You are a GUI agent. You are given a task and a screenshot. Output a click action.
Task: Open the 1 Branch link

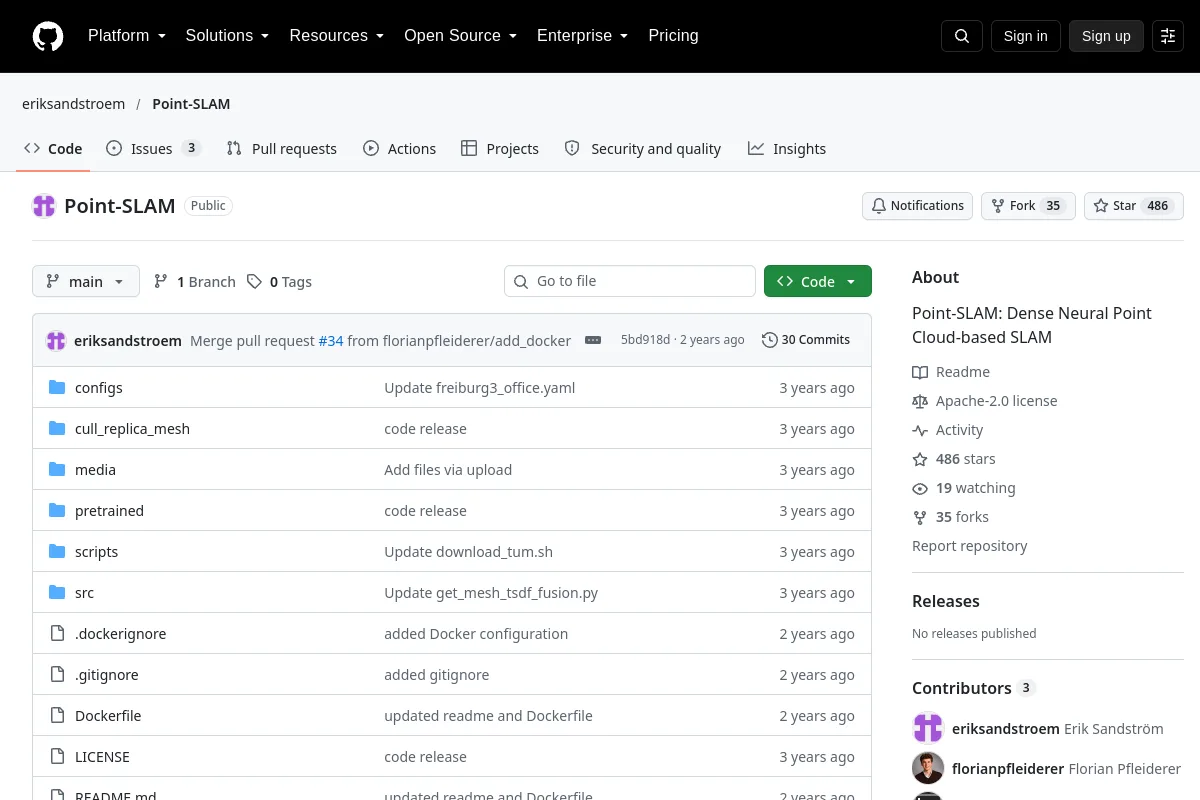(195, 282)
